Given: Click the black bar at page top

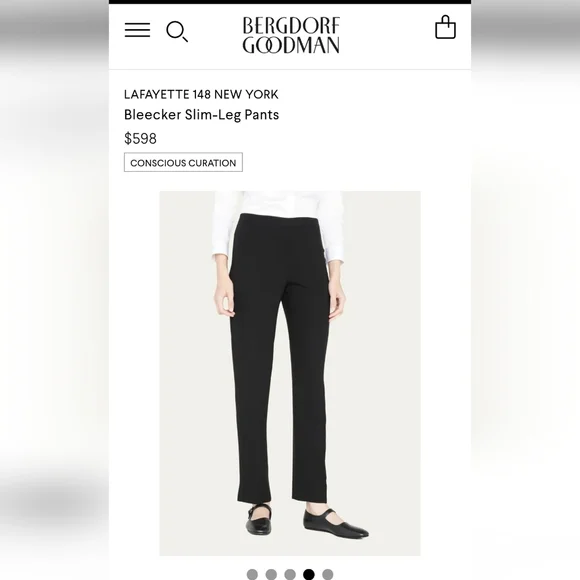Looking at the screenshot, I should pyautogui.click(x=290, y=2).
